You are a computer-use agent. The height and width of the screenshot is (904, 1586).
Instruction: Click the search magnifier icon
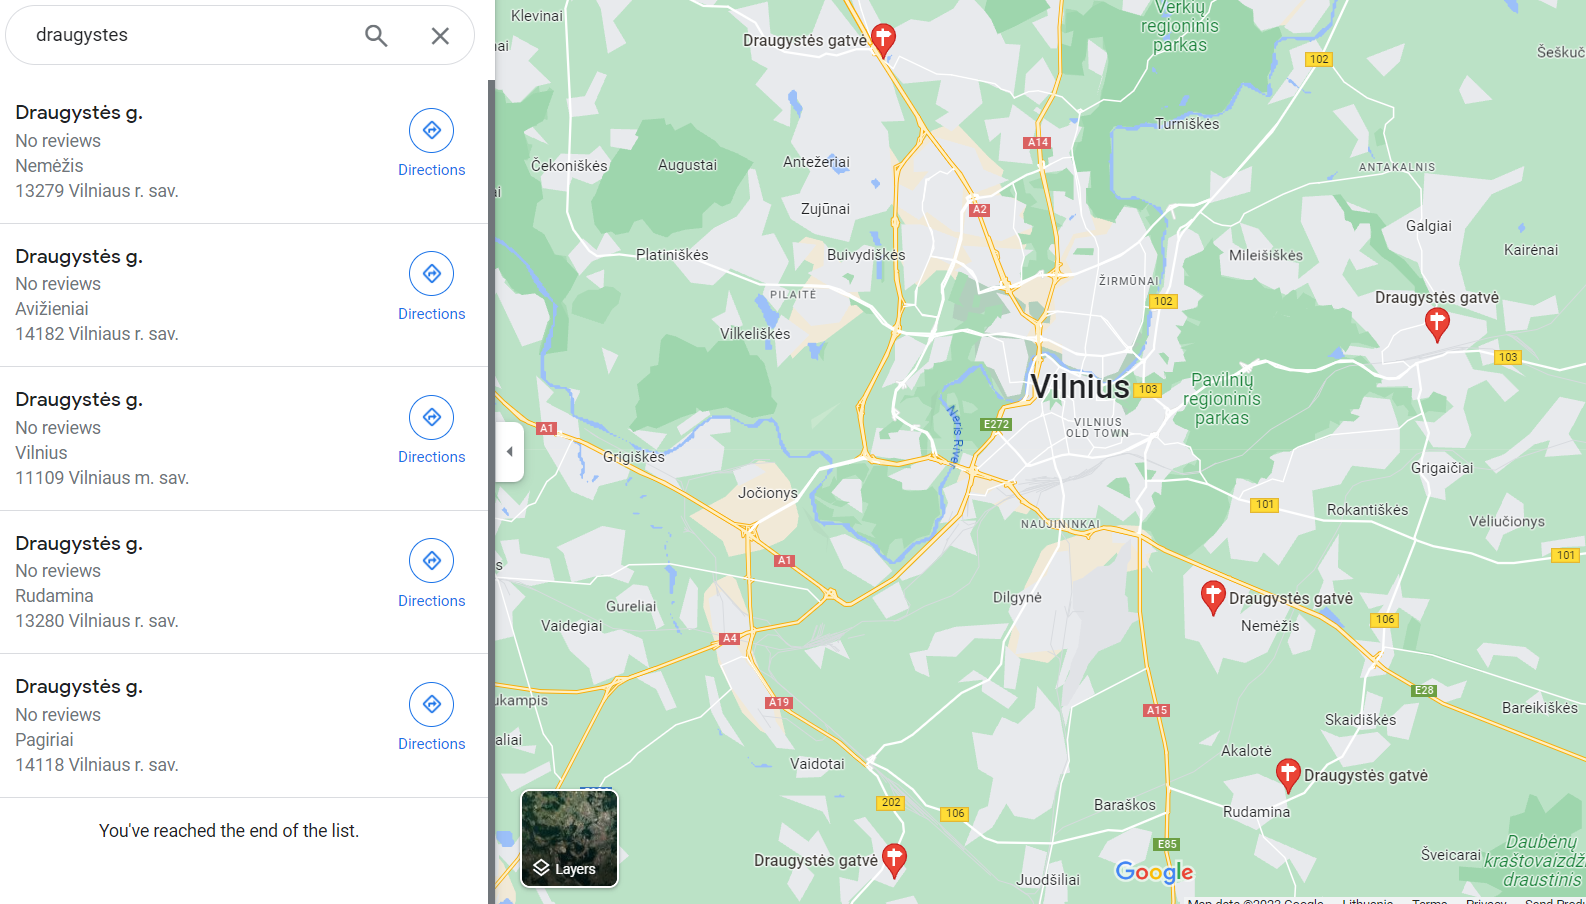[x=376, y=36]
